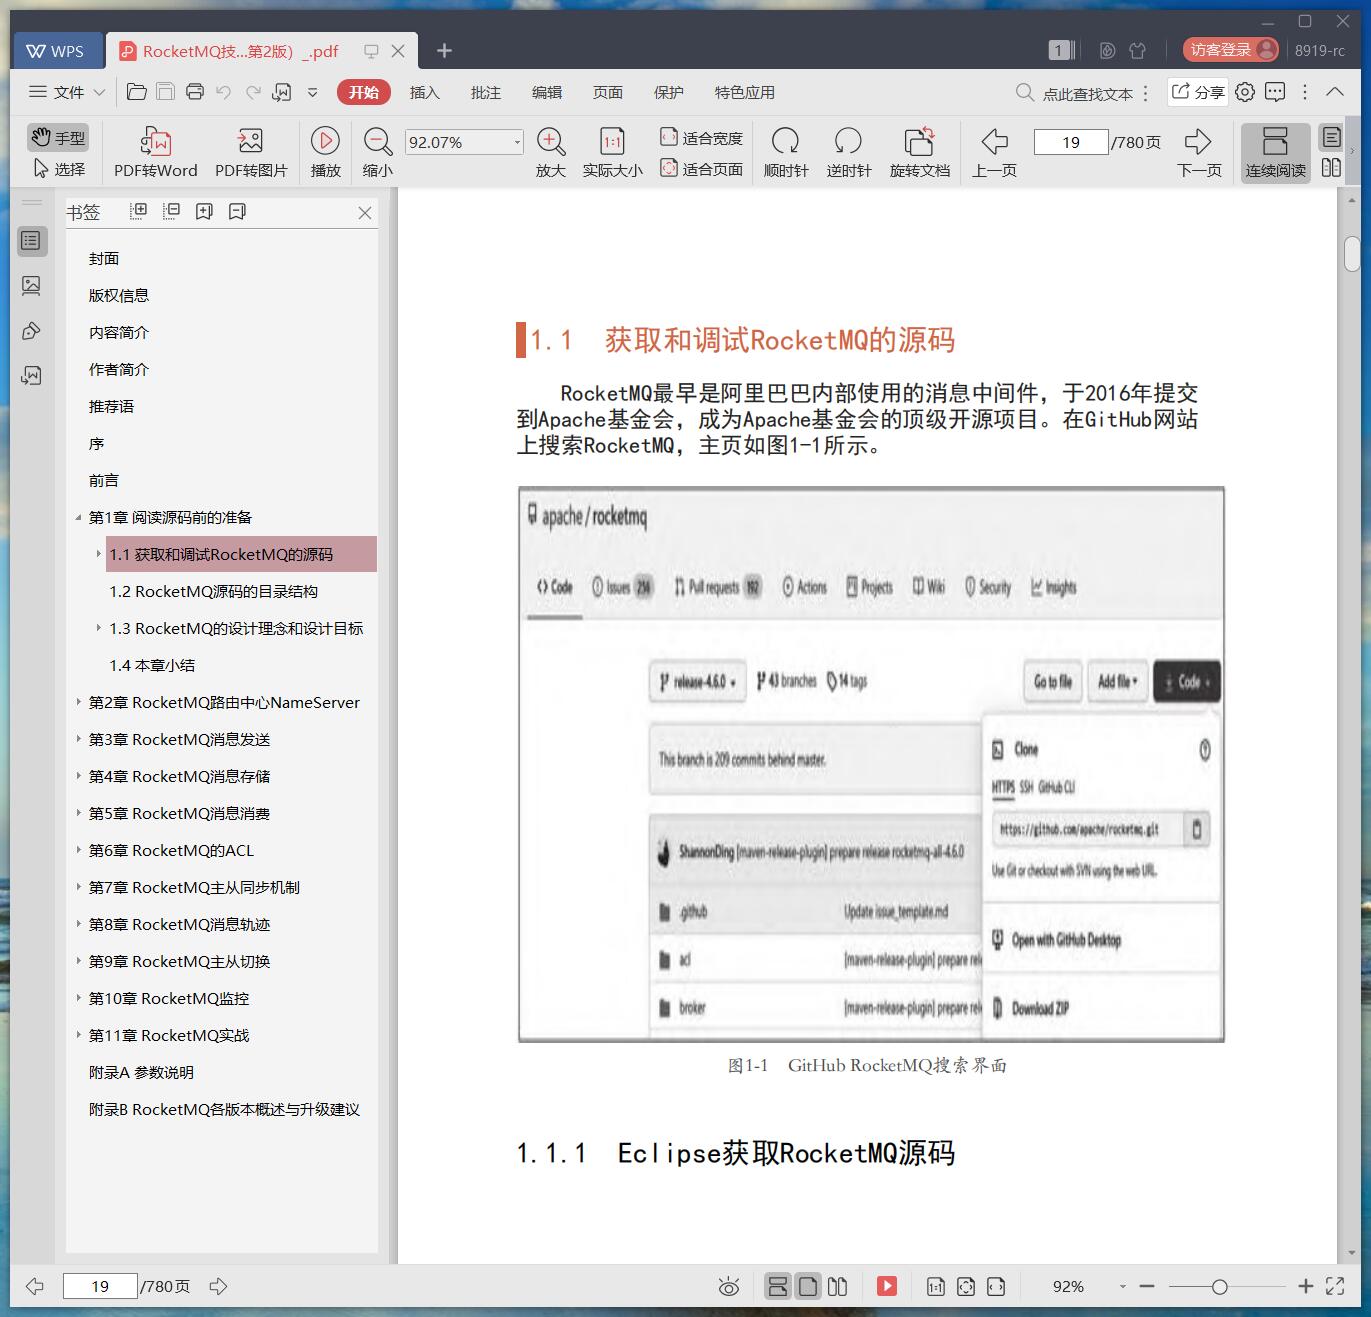Expand the 第3章 RocketMQ消息发送 bookmark
1371x1317 pixels.
[78, 739]
